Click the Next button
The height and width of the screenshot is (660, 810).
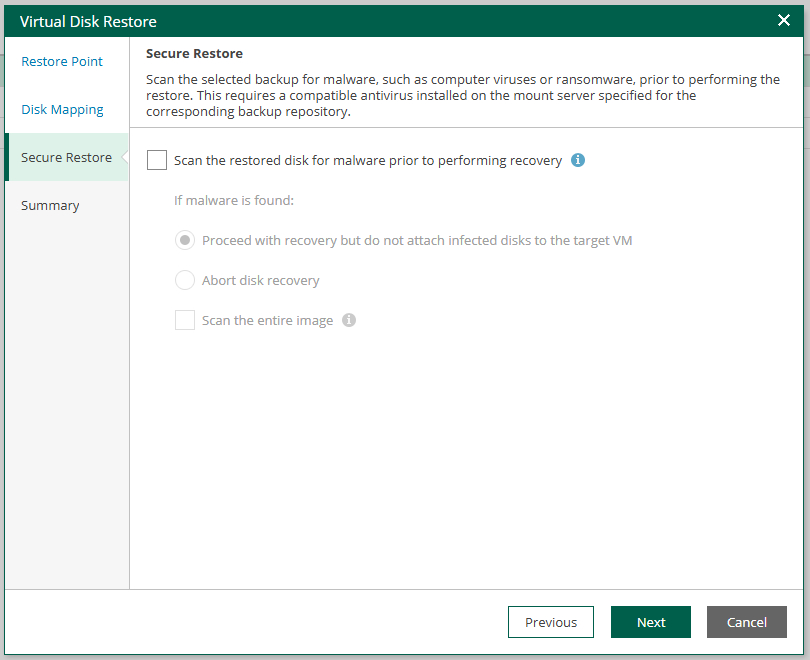[x=650, y=622]
